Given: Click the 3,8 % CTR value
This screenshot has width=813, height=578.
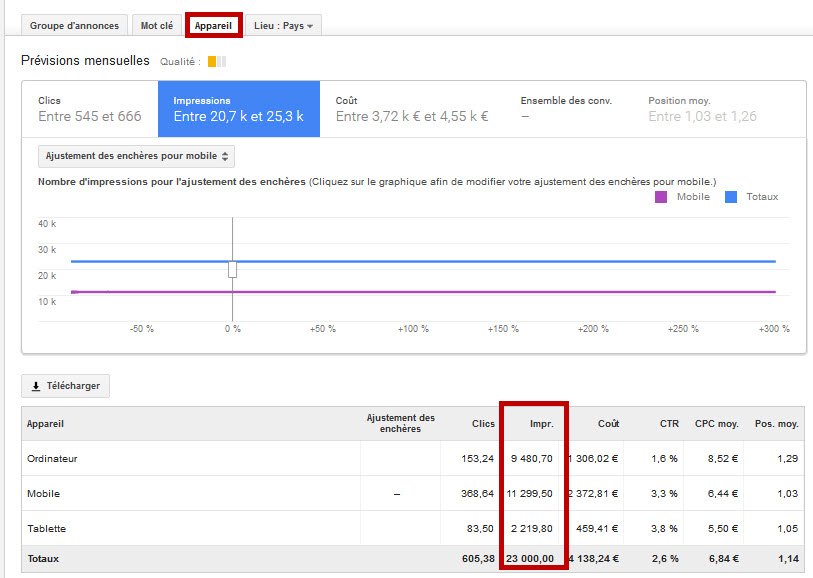Looking at the screenshot, I should [x=664, y=529].
